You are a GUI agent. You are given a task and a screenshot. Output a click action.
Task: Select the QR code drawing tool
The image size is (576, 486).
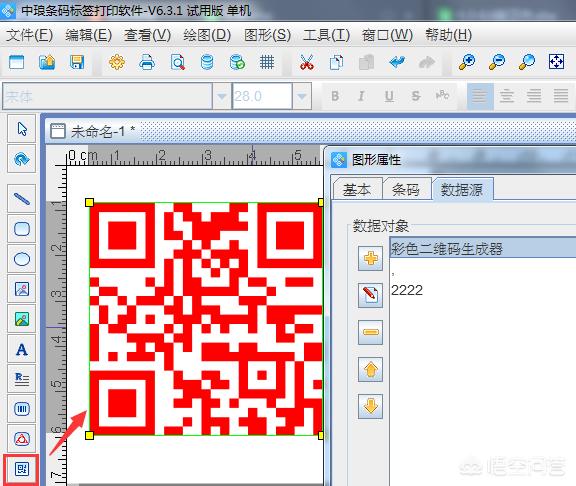(x=22, y=469)
